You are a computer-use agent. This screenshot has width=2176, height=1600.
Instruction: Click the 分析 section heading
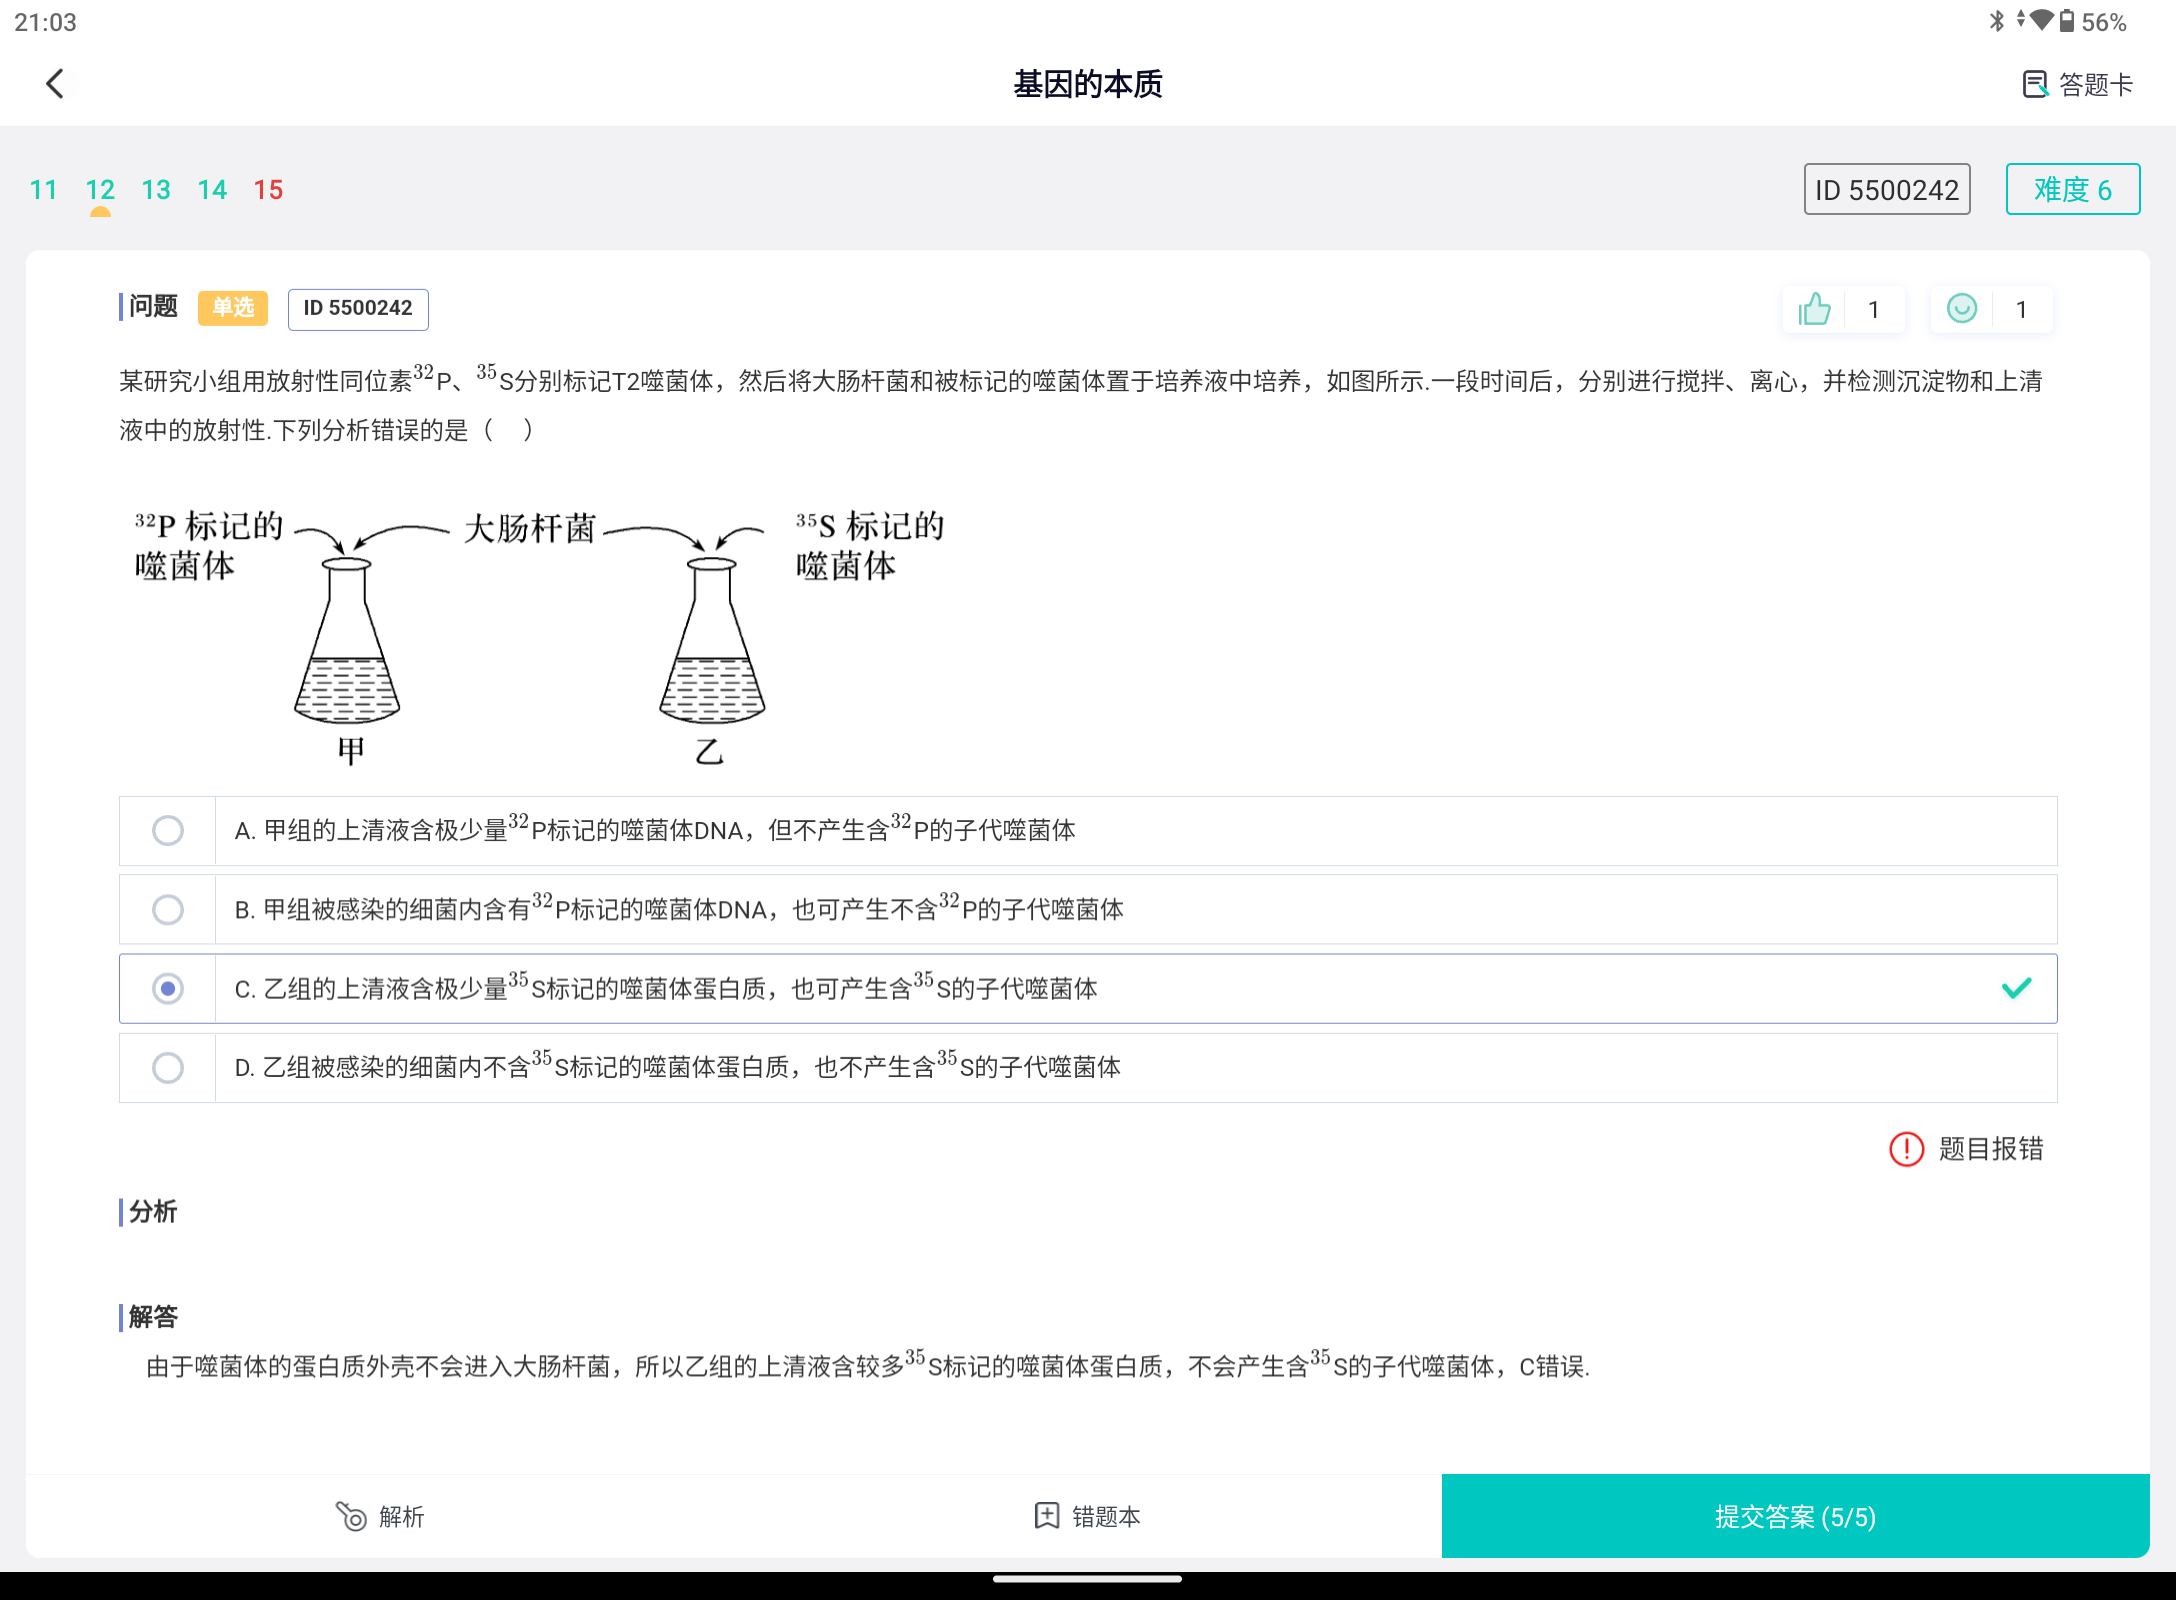coord(152,1211)
